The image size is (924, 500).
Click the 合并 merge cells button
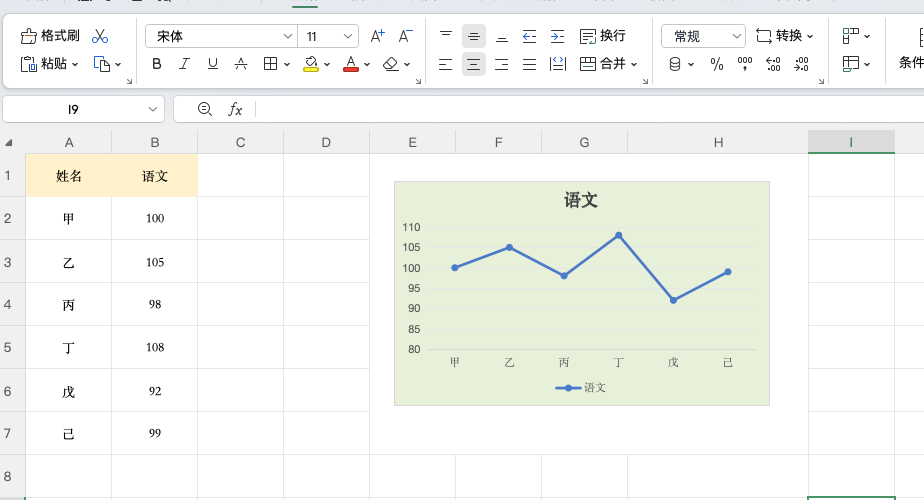click(x=603, y=64)
